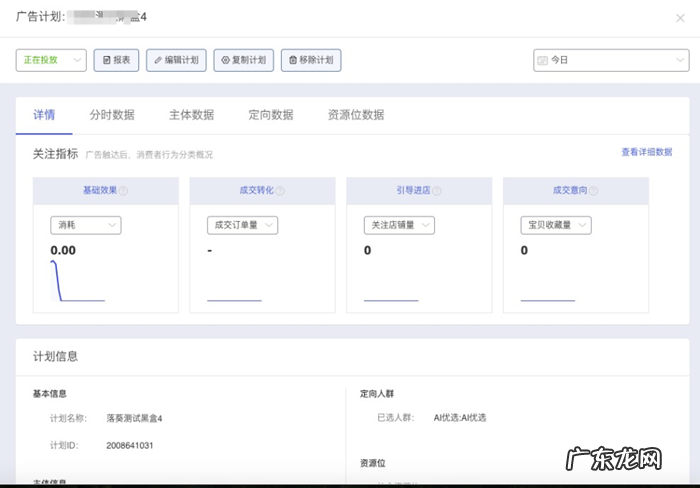Screen dimensions: 700x488
Task: Click the plan ID 2008641031
Action: [130, 446]
